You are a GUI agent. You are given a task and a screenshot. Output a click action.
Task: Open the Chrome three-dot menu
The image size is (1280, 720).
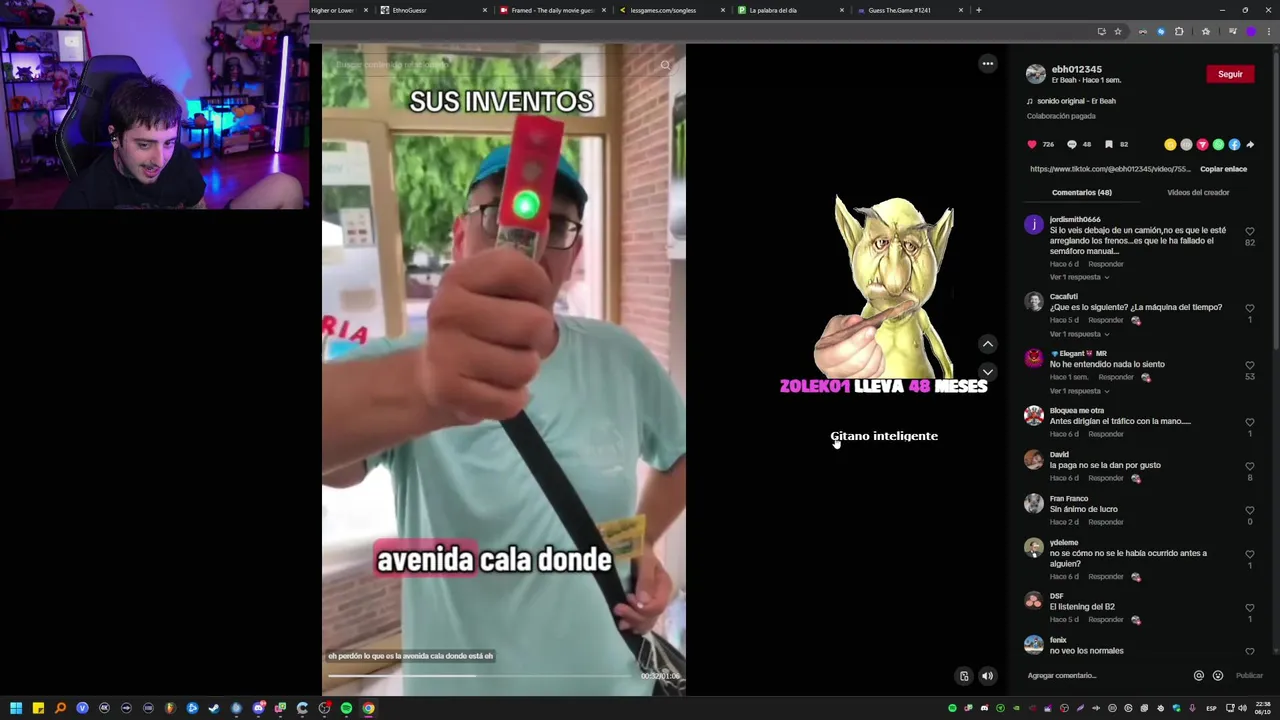pos(1268,31)
